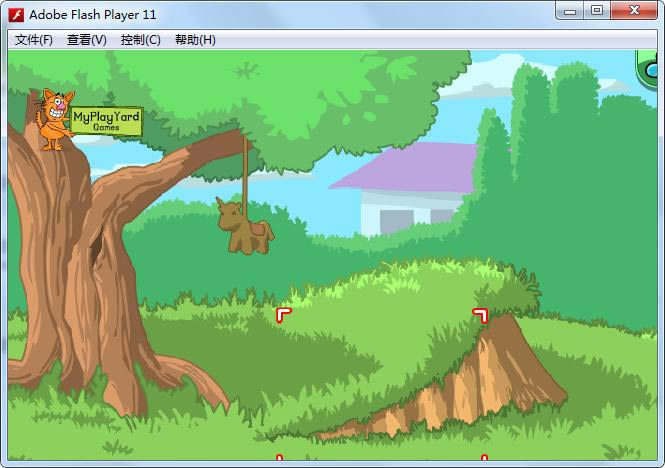665x468 pixels.
Task: Maximize the Flash Player window
Action: pos(597,10)
